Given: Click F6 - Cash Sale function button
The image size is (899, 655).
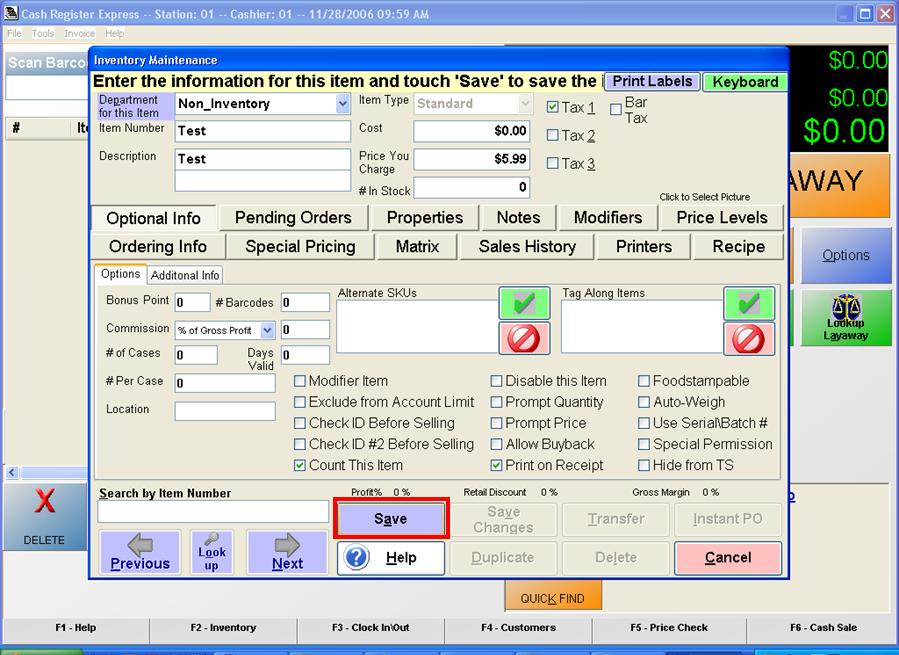Looking at the screenshot, I should point(823,627).
